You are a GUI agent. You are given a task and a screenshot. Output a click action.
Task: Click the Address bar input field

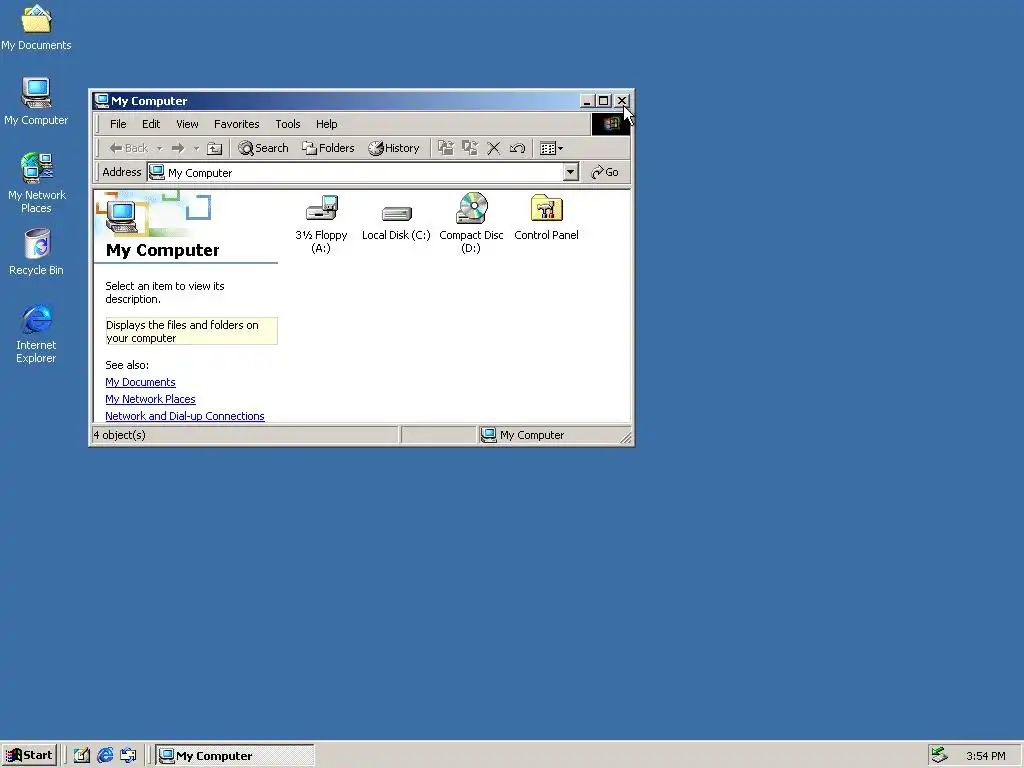(x=355, y=172)
